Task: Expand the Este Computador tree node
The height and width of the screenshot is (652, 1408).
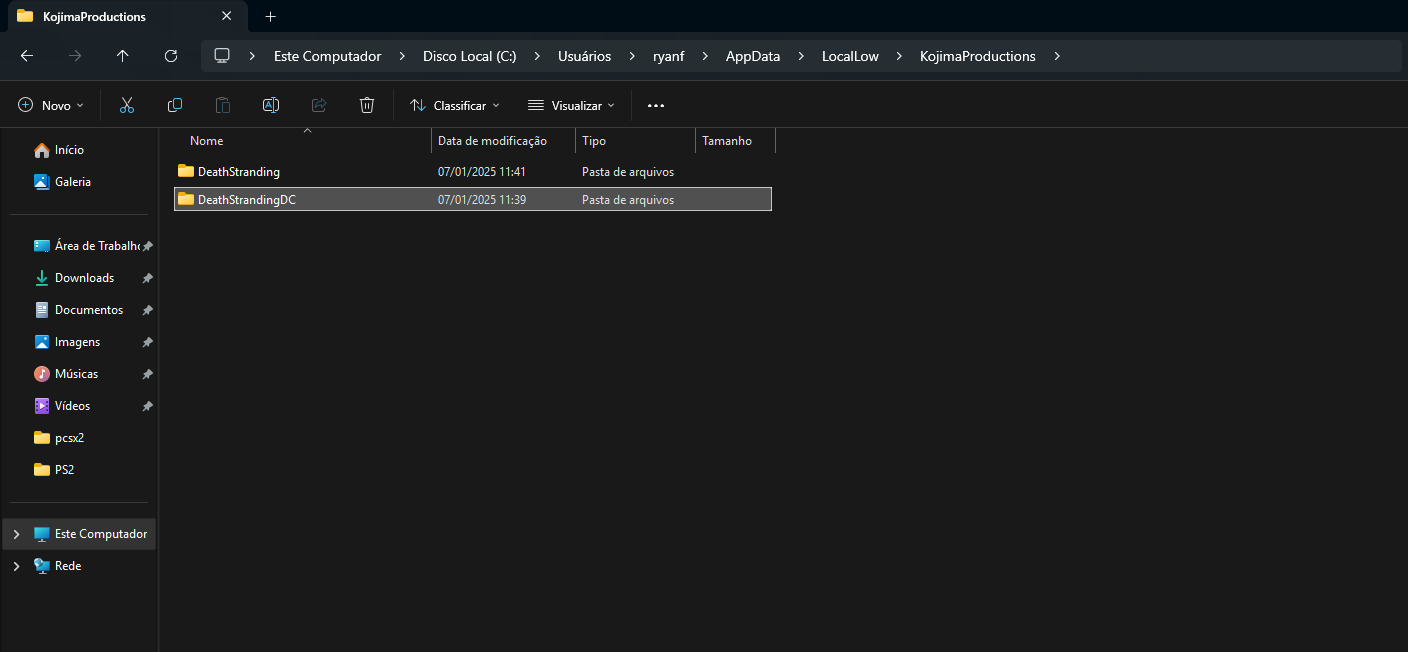Action: click(x=16, y=534)
